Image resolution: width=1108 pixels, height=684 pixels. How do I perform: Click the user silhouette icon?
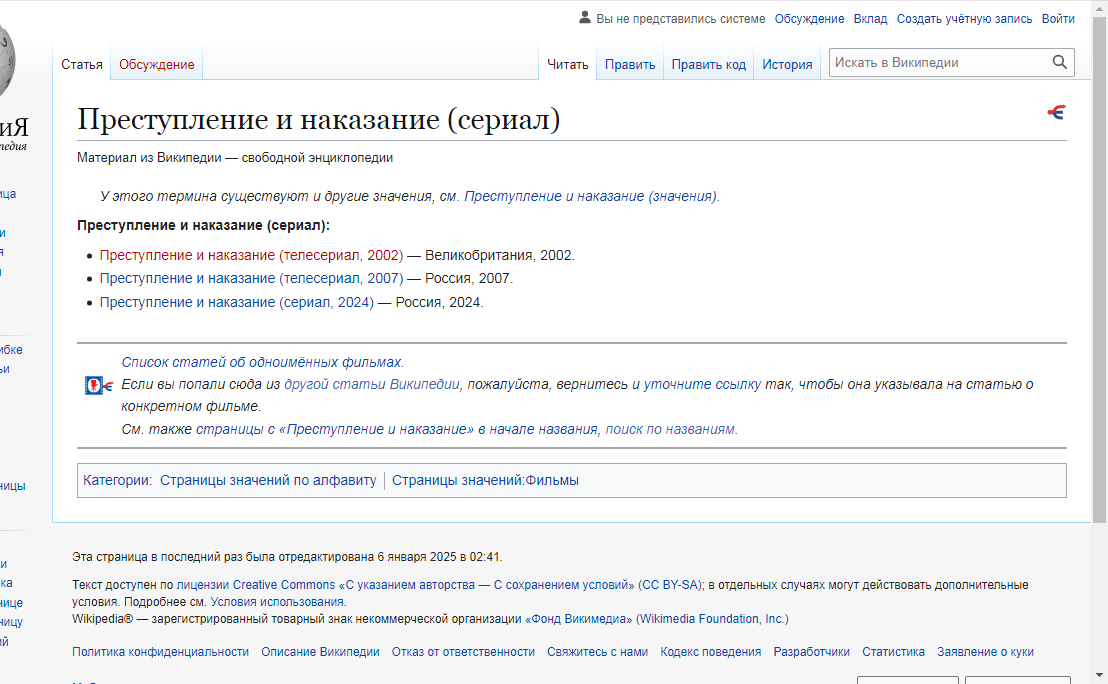click(584, 18)
